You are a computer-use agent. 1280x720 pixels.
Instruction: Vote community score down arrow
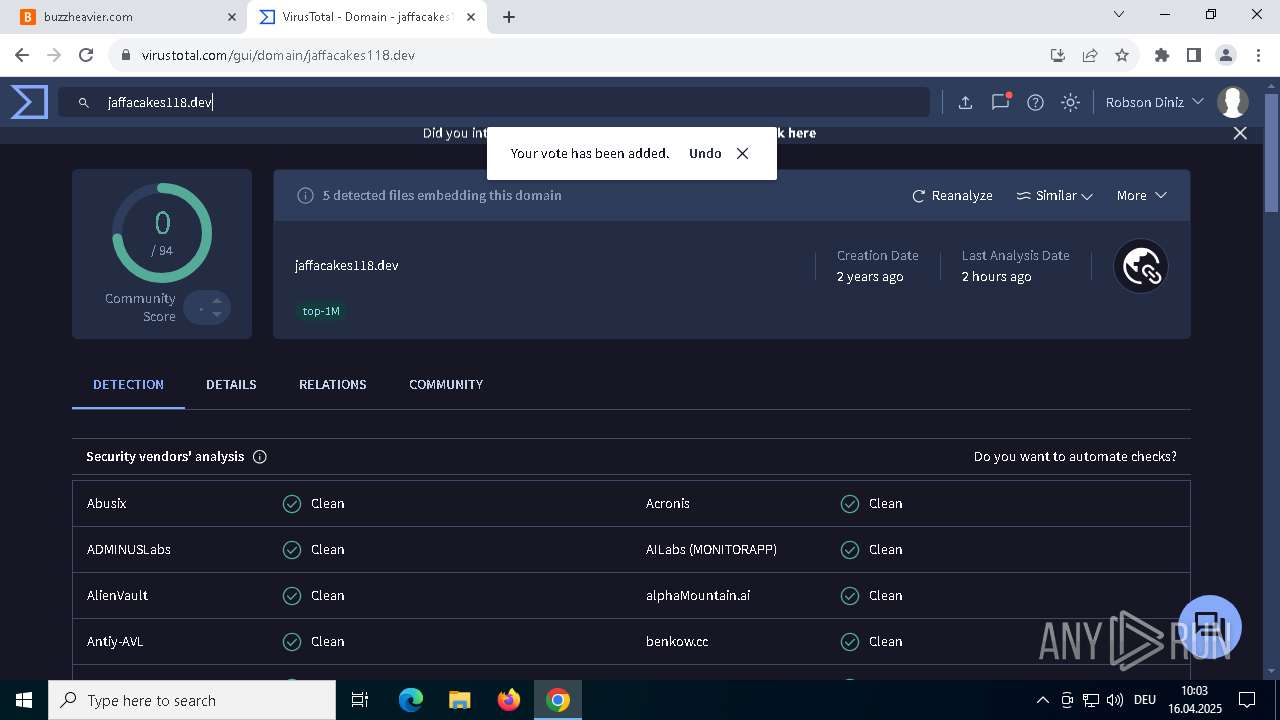tap(217, 314)
